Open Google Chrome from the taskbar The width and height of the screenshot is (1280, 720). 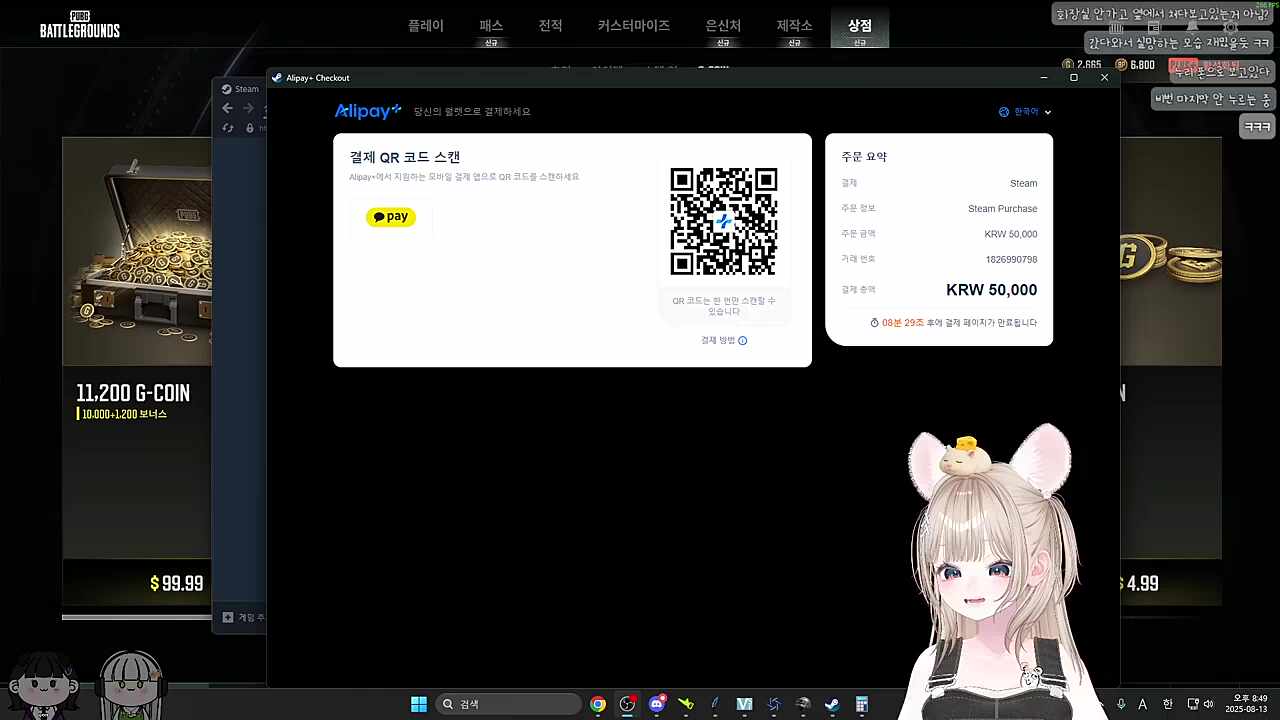tap(598, 704)
